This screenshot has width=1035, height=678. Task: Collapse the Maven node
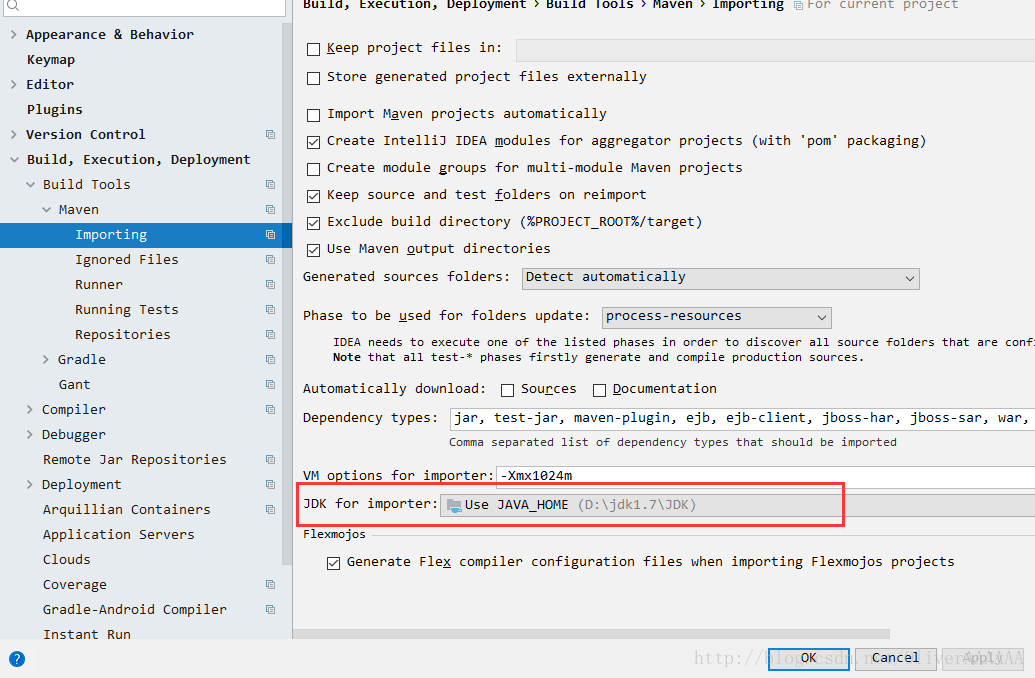pyautogui.click(x=46, y=210)
